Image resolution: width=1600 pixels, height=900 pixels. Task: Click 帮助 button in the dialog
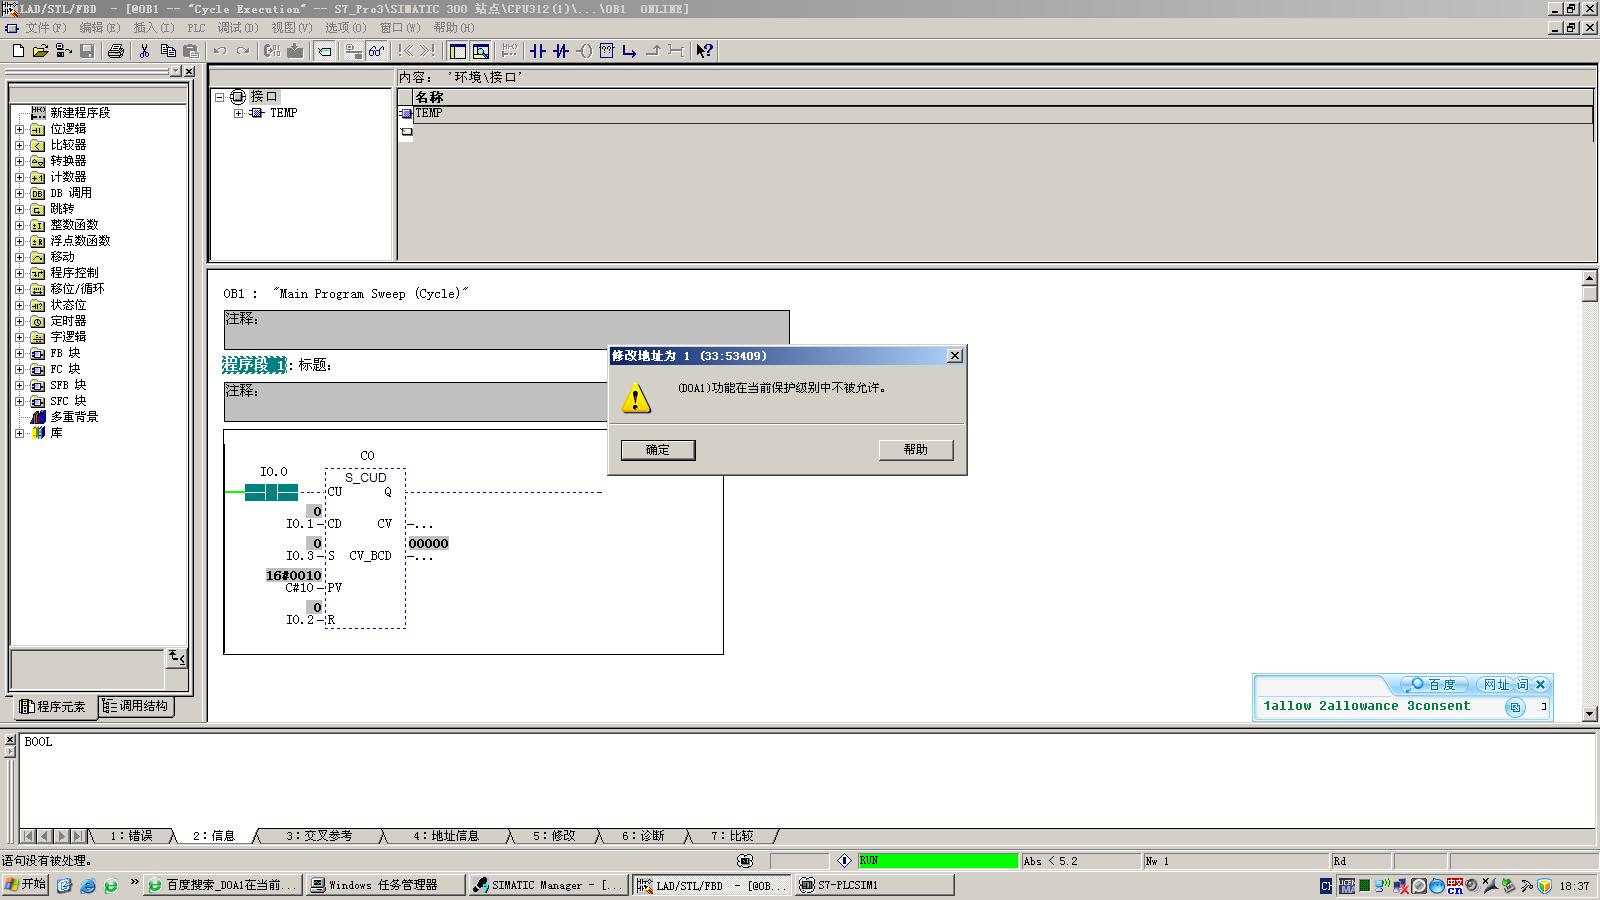(915, 450)
